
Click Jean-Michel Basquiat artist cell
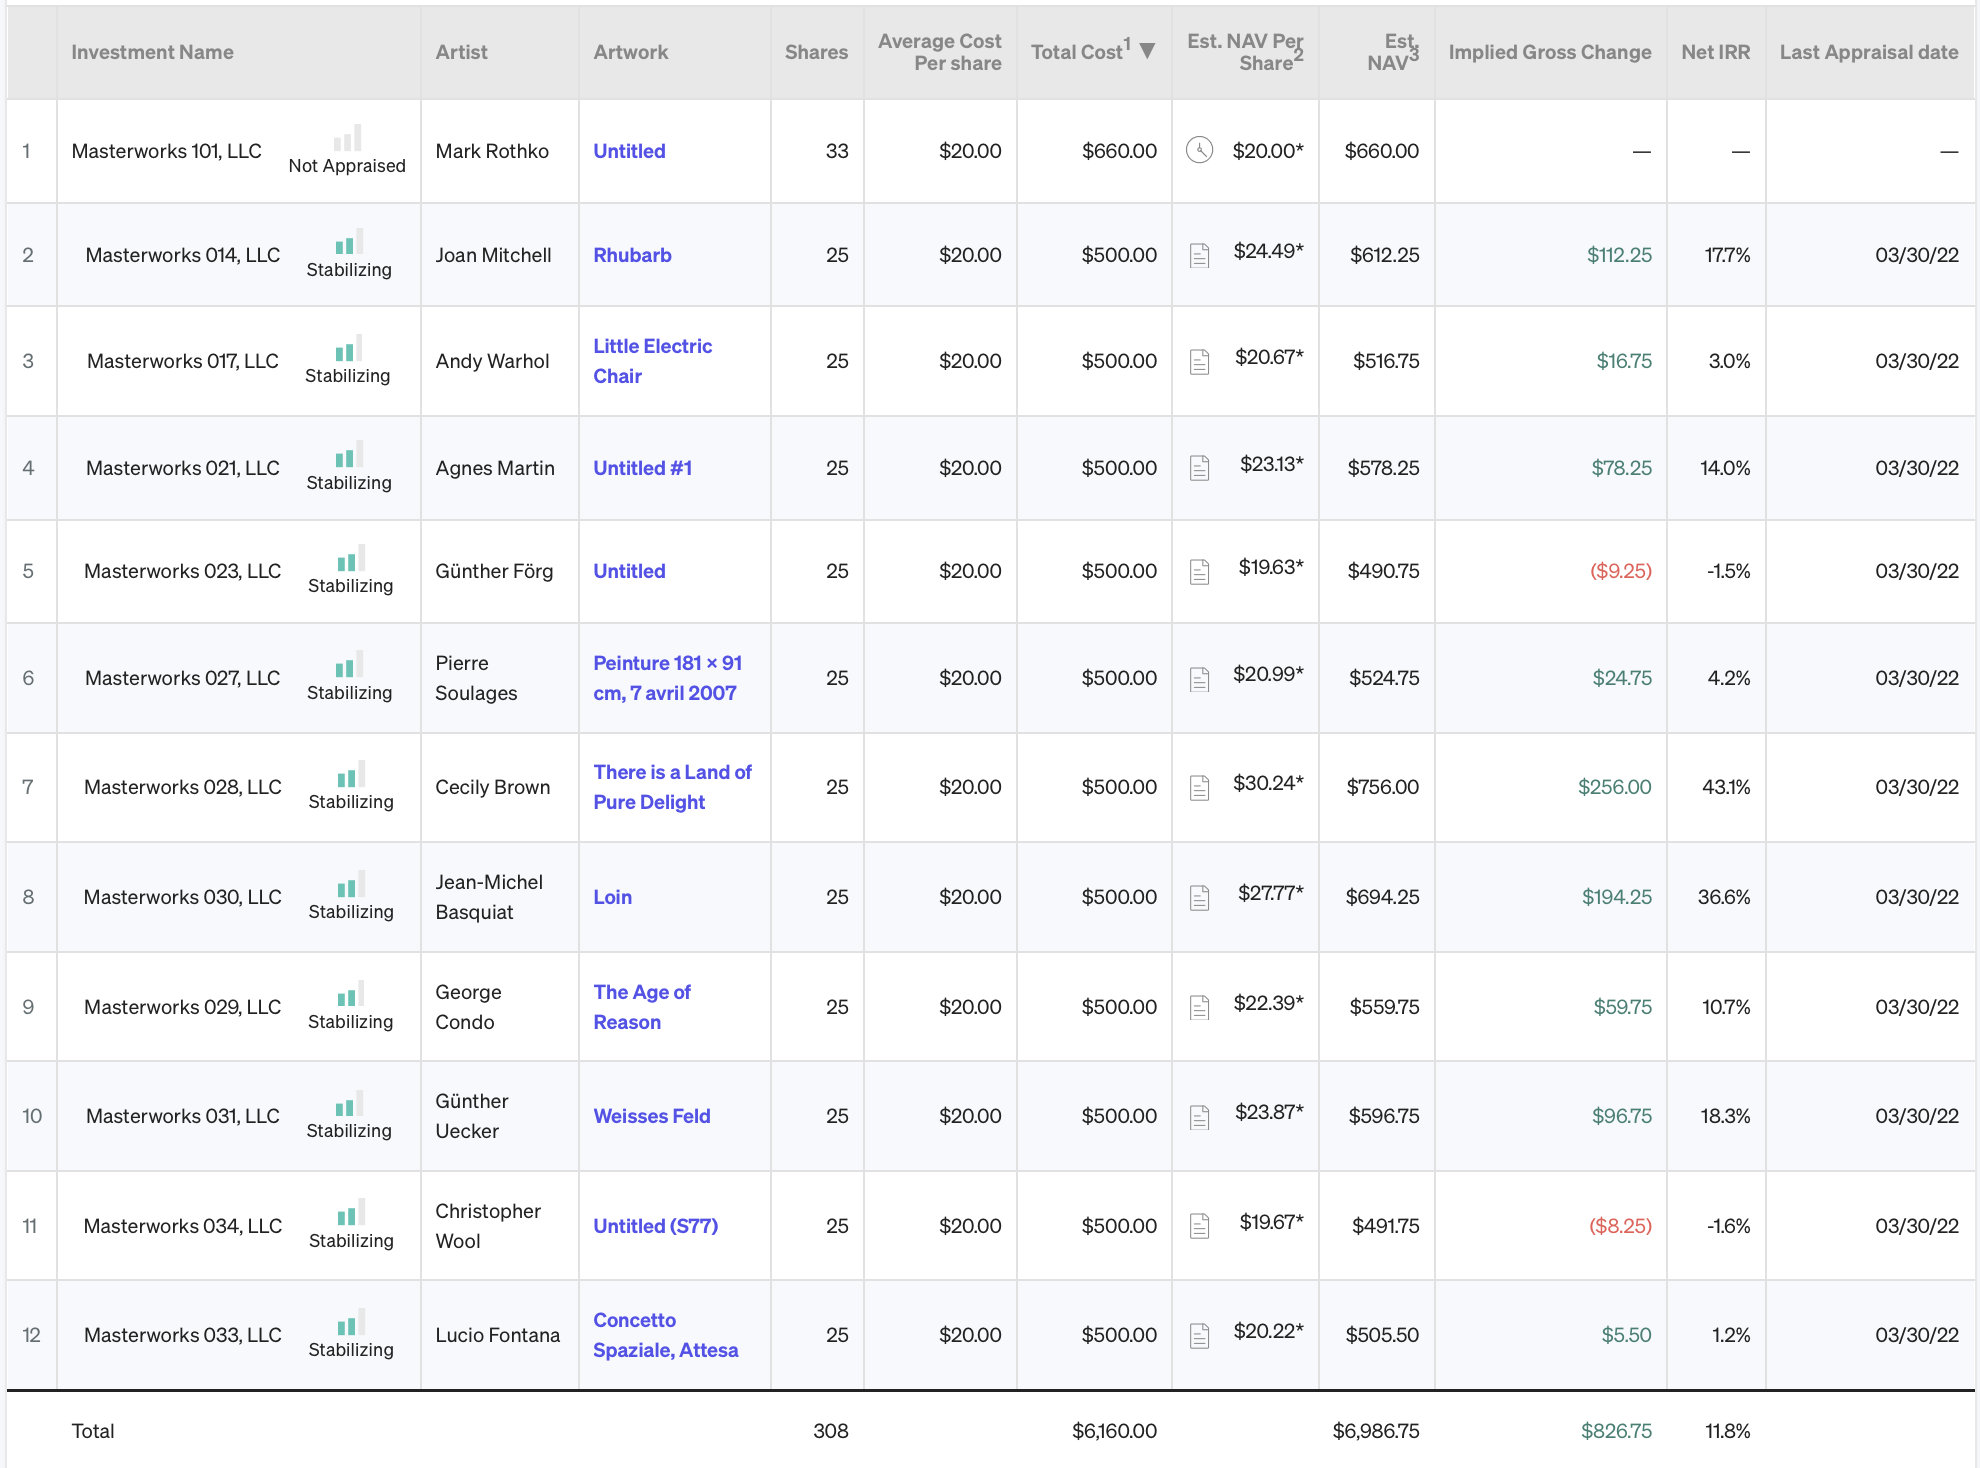489,897
